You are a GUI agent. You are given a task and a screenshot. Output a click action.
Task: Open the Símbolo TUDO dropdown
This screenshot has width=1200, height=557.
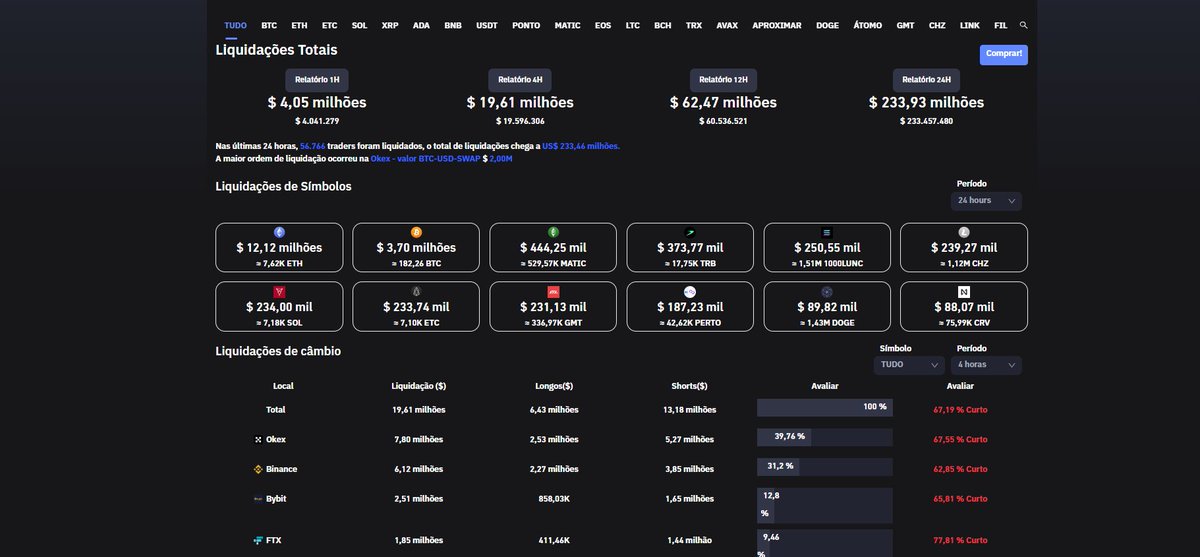point(909,365)
